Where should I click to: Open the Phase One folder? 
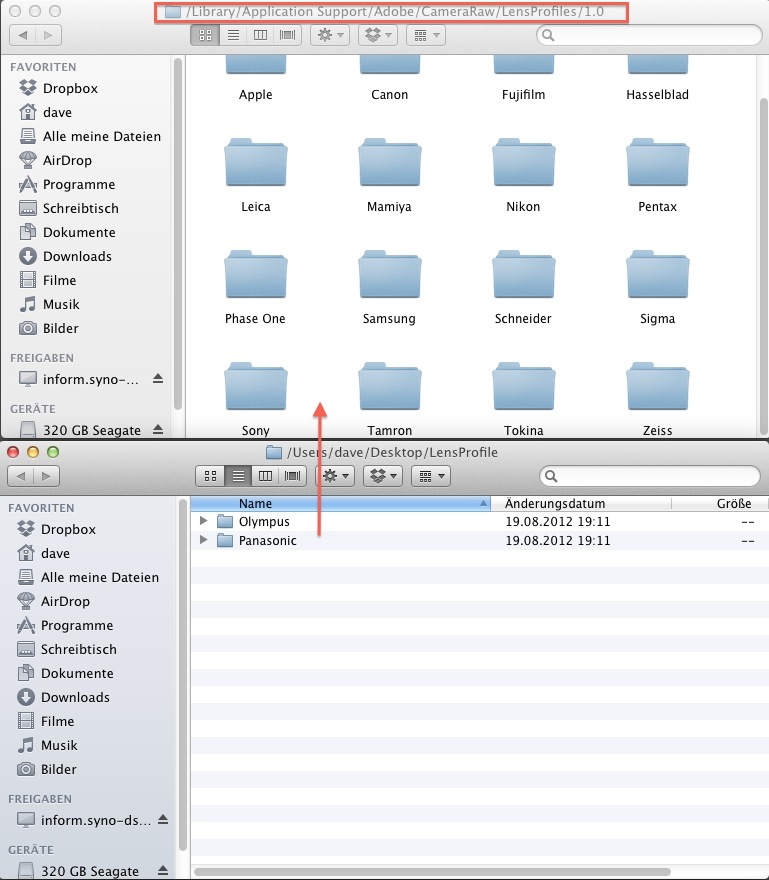point(255,275)
